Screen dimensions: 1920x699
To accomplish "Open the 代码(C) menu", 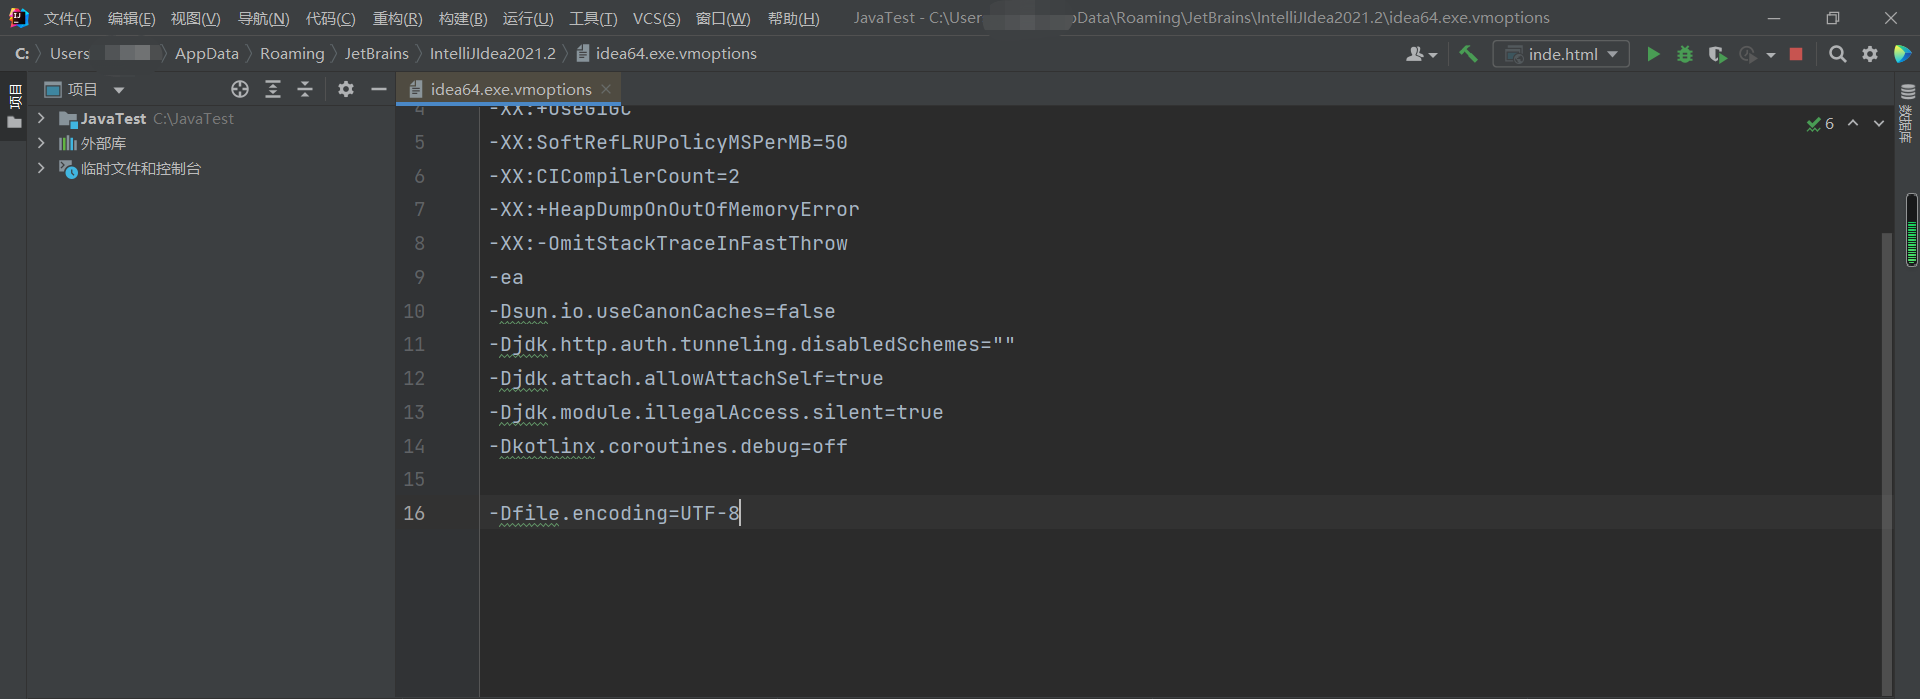I will [x=330, y=19].
